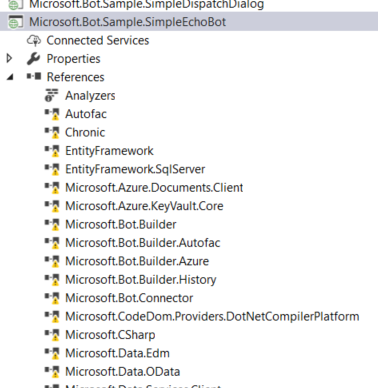Select the Microsoft.Azure.KeyVault.Core reference

pyautogui.click(x=144, y=206)
